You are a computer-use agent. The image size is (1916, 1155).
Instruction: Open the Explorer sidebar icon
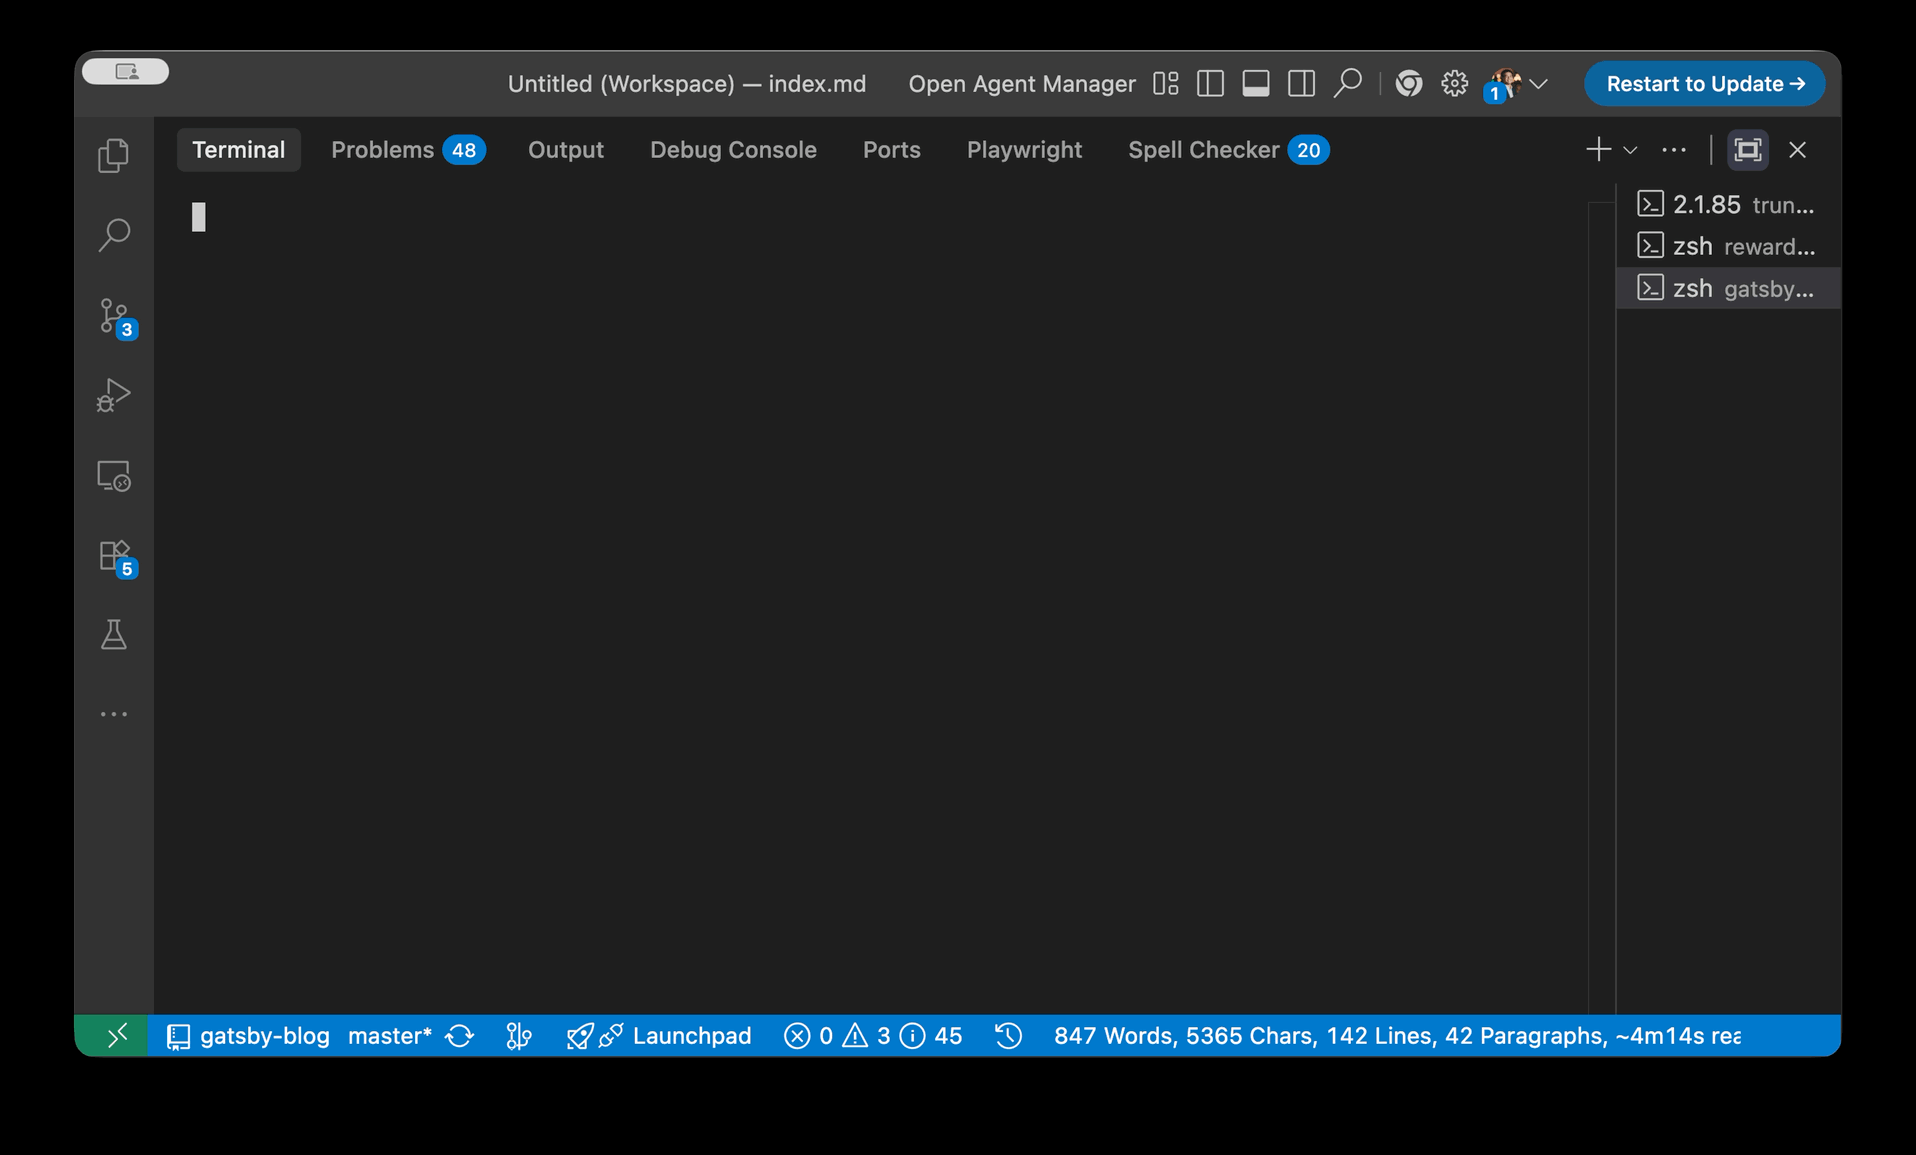click(x=113, y=155)
